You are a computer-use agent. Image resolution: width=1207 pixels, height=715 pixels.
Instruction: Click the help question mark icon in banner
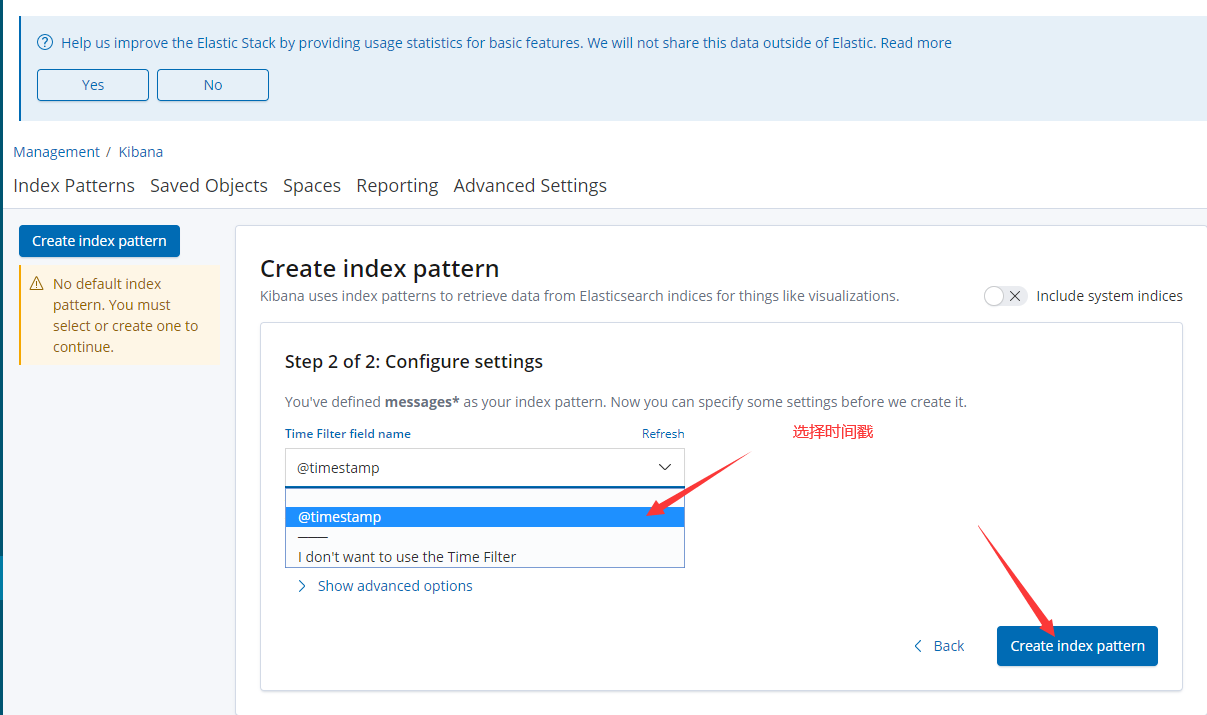[x=45, y=43]
